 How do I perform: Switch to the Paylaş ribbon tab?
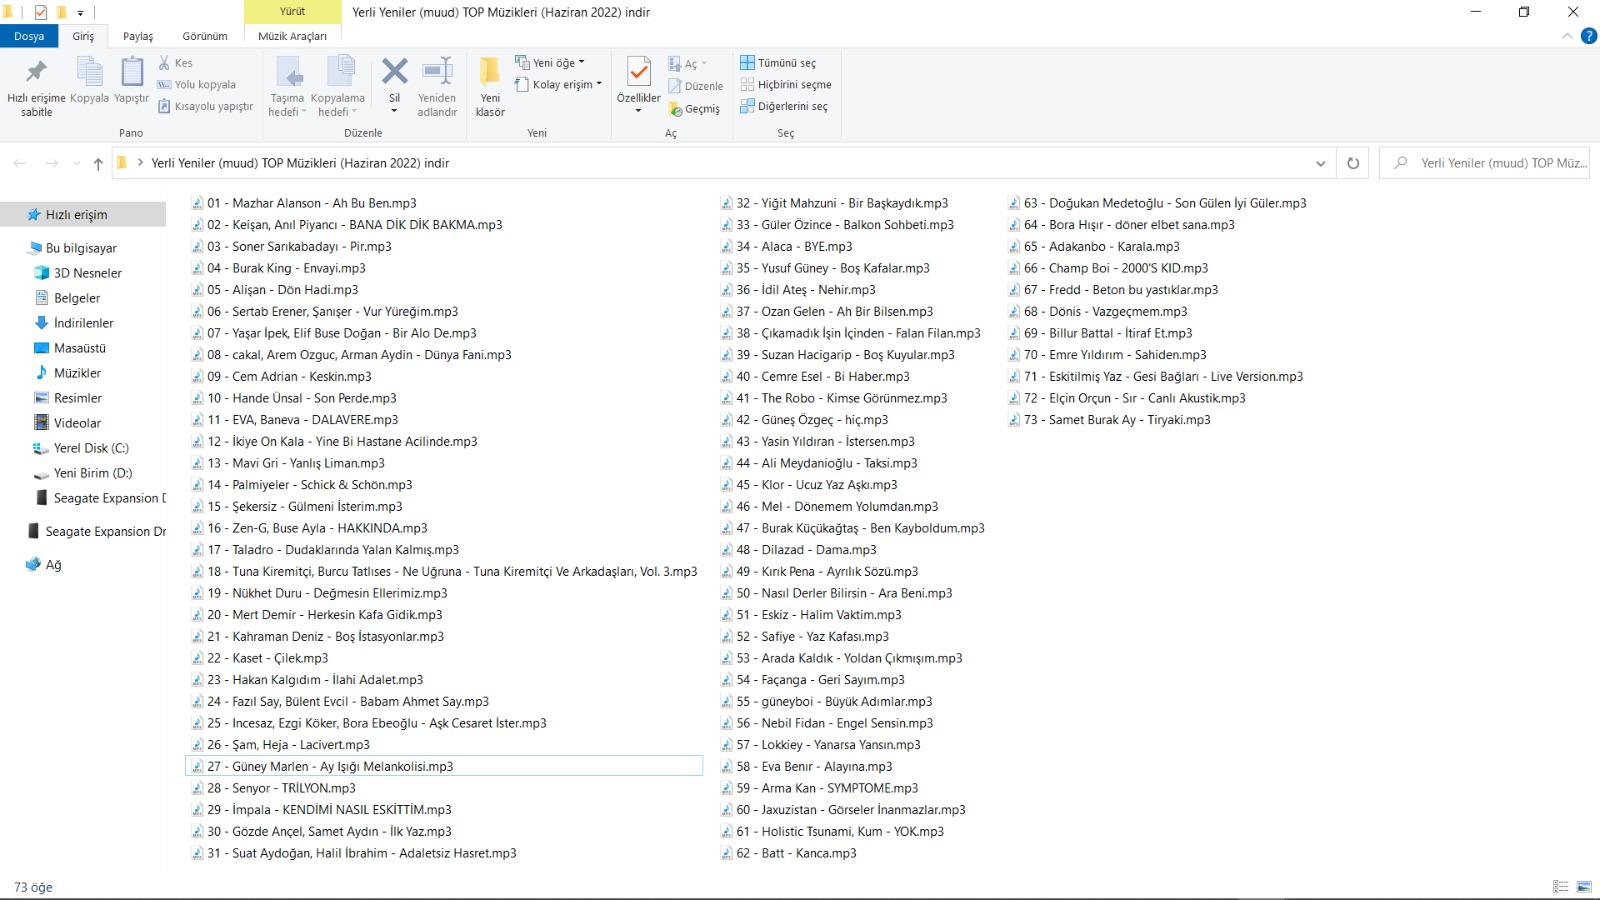point(138,36)
